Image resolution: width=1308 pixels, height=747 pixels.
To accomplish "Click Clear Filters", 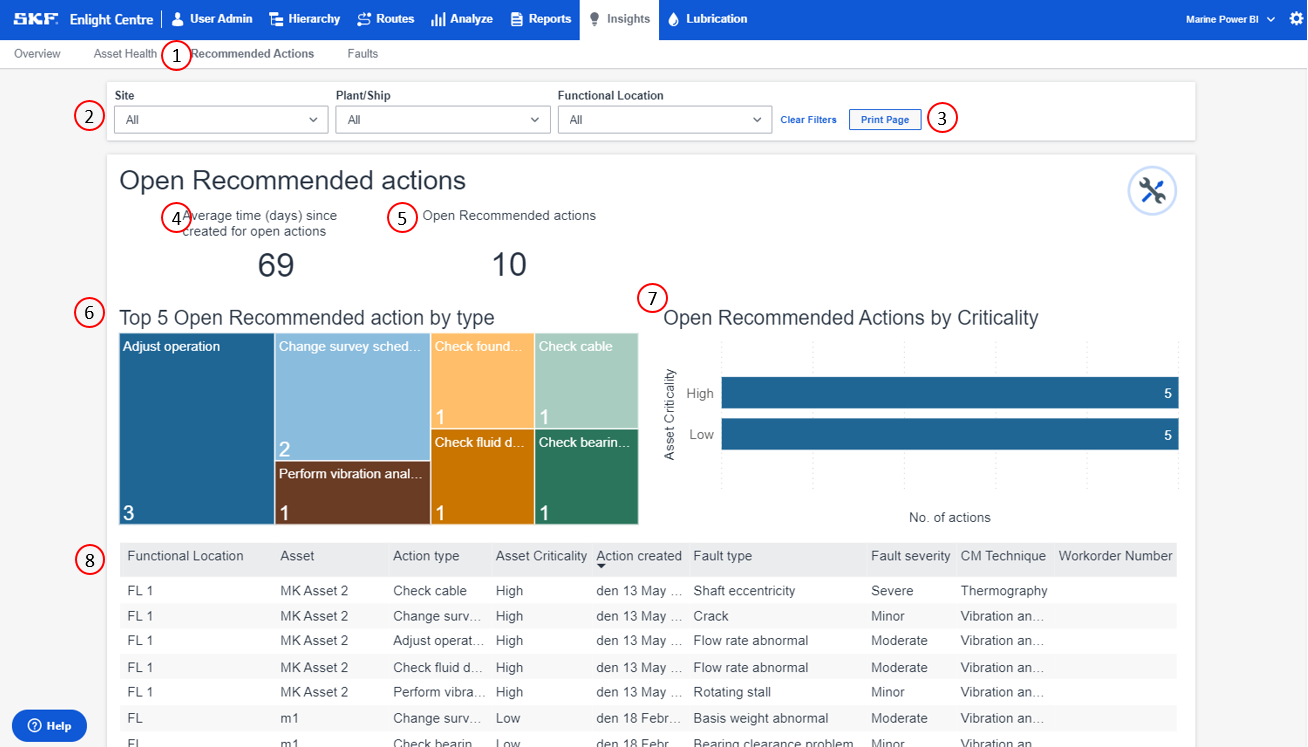I will point(808,119).
